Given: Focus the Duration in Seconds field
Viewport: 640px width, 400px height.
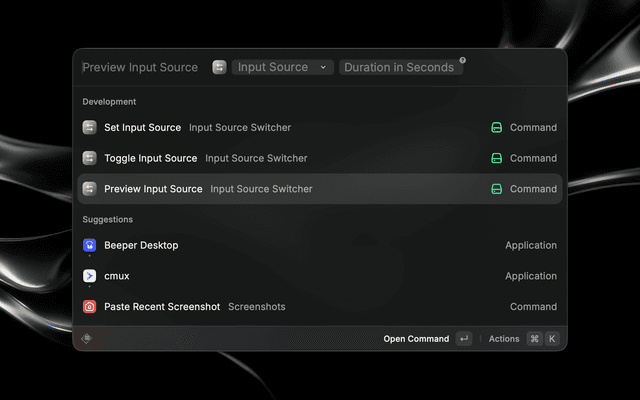Looking at the screenshot, I should point(398,67).
